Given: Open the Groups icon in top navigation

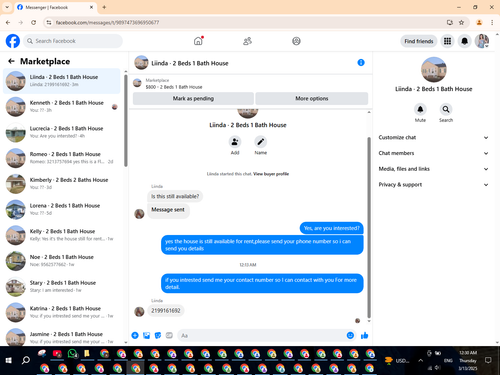Looking at the screenshot, I should tap(296, 41).
